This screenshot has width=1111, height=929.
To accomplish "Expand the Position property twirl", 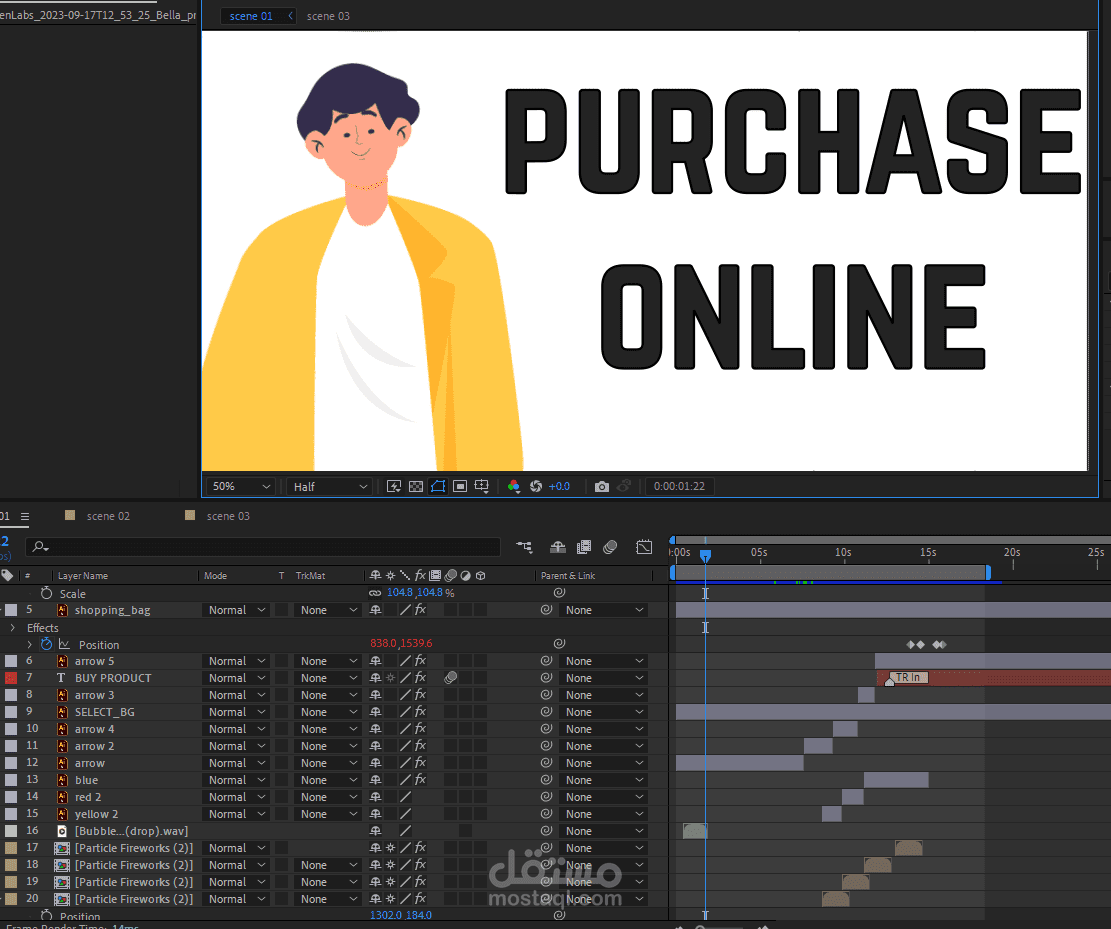I will 29,644.
